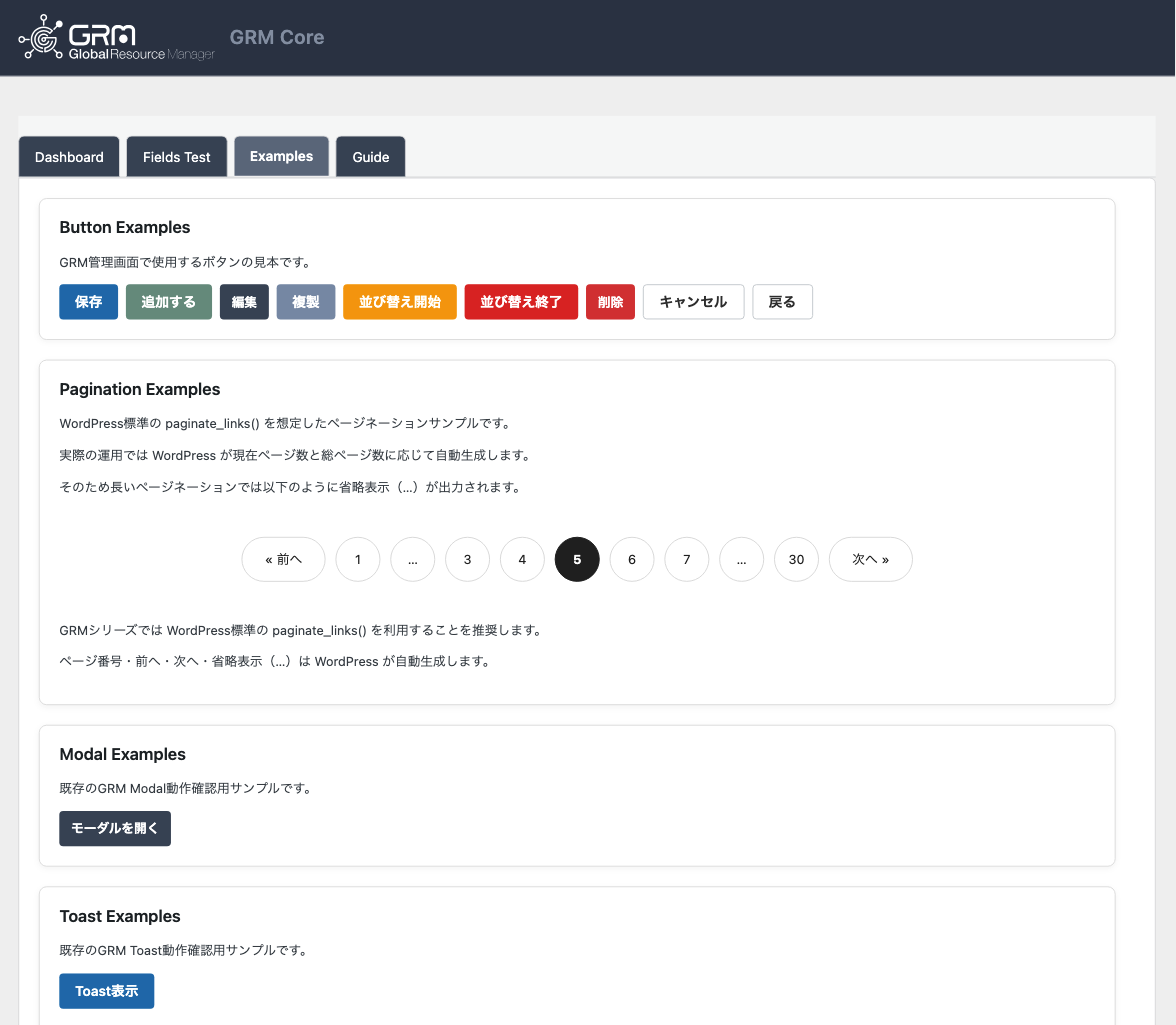End sorting with 並び替え終了 button
Image resolution: width=1176 pixels, height=1025 pixels.
click(x=521, y=301)
